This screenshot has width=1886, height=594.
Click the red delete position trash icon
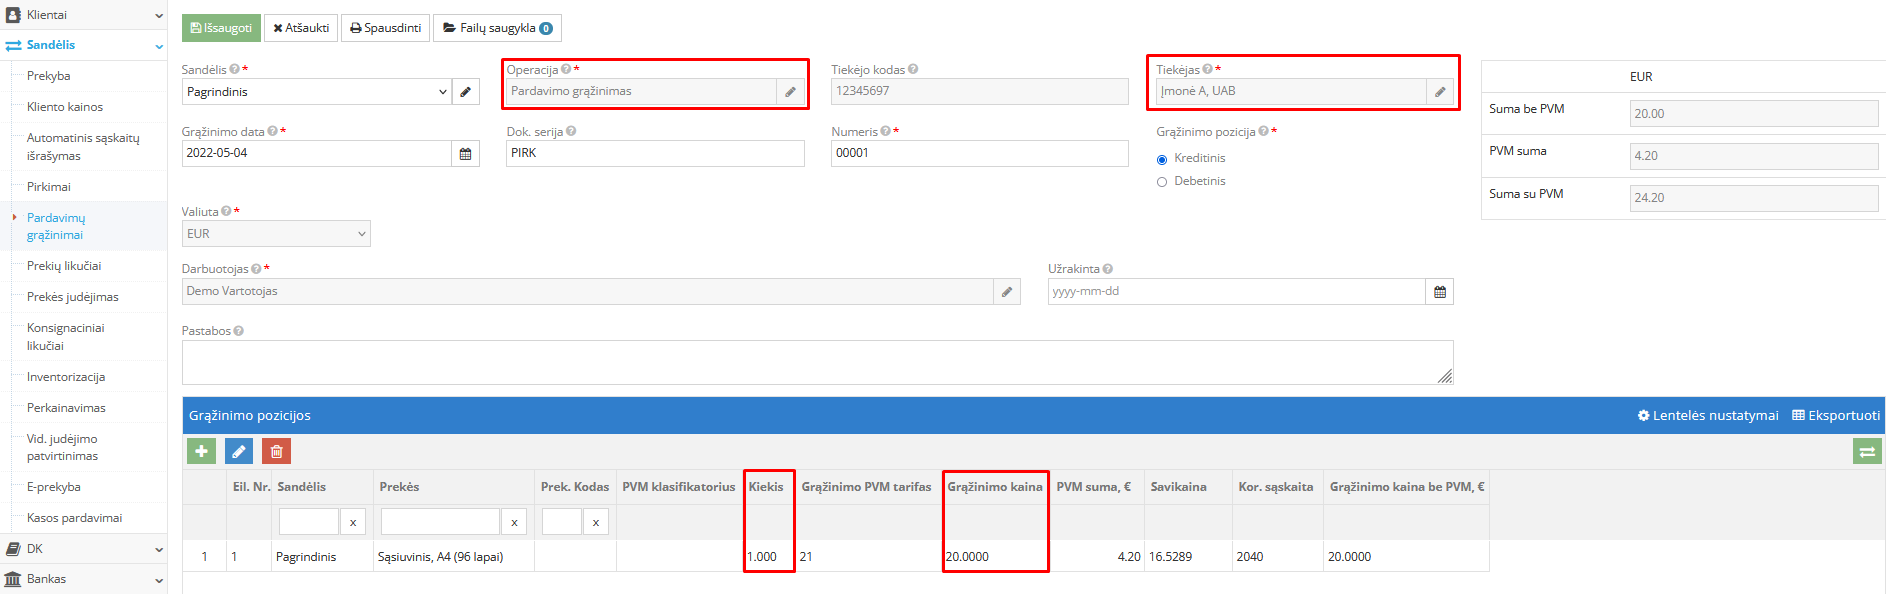coord(277,452)
